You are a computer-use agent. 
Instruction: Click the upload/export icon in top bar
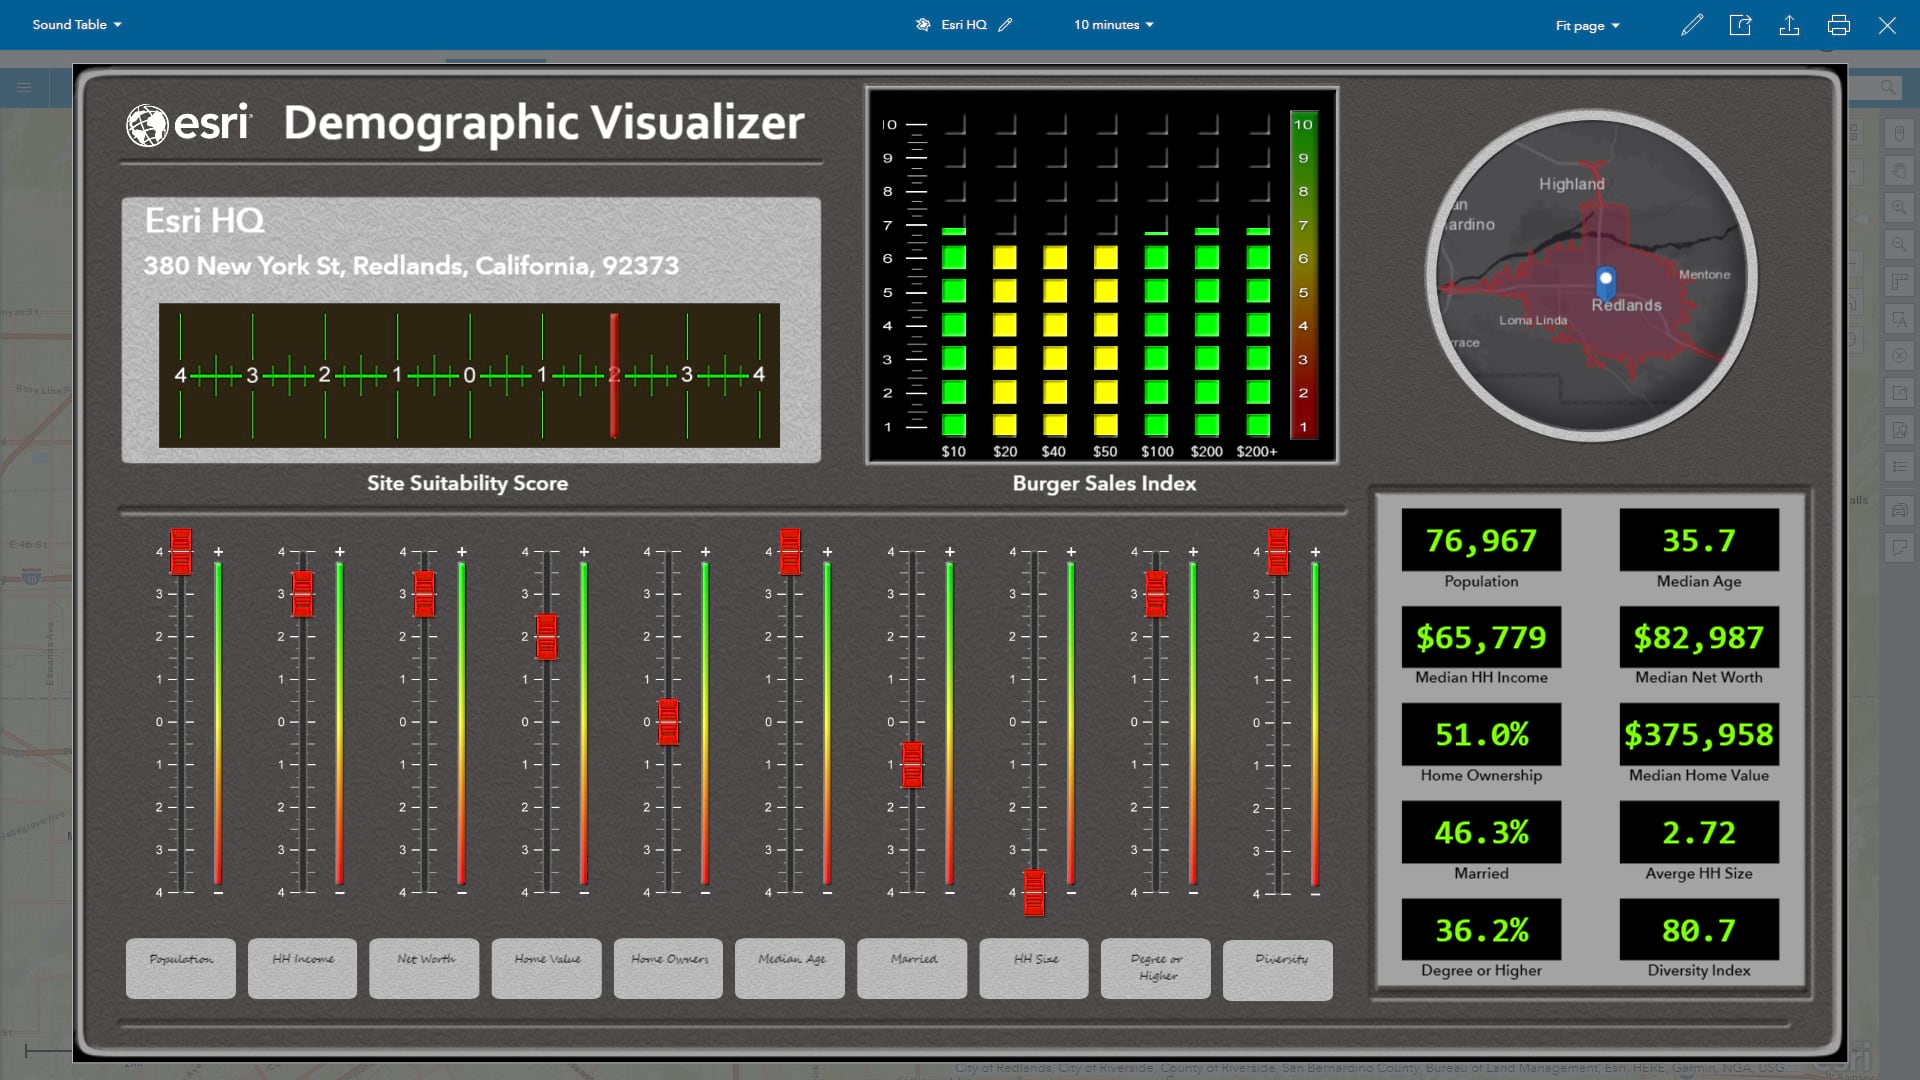(x=1790, y=25)
